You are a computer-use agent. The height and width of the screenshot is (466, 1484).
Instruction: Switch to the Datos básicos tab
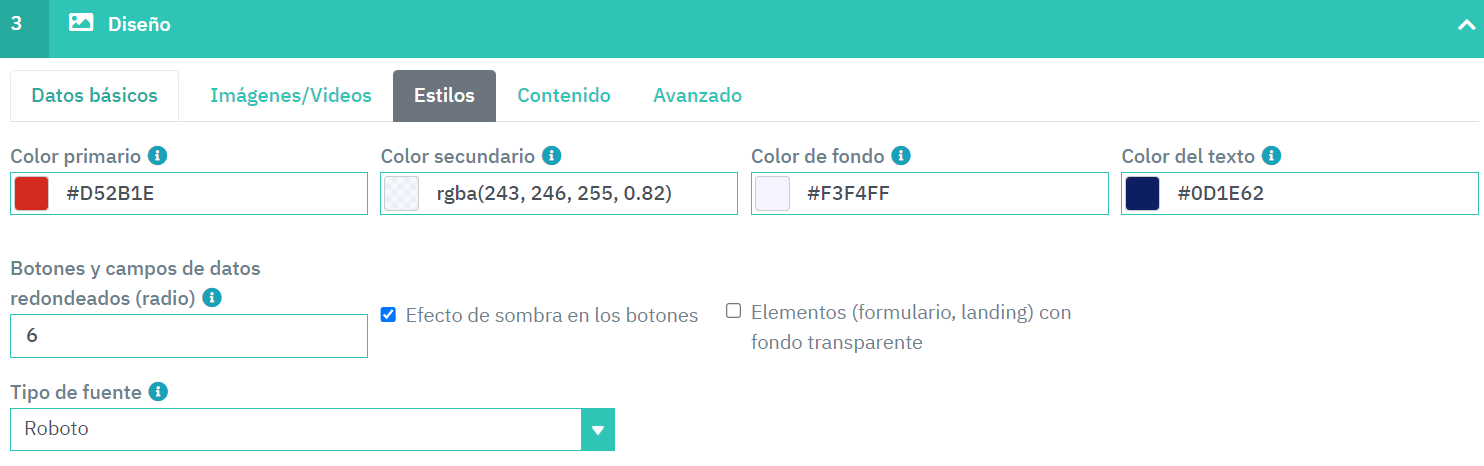pos(94,96)
